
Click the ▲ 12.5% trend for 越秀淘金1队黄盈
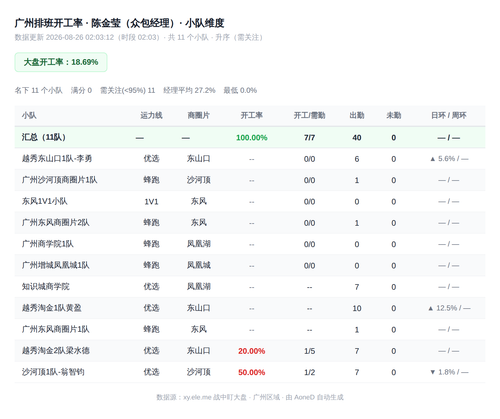[449, 308]
